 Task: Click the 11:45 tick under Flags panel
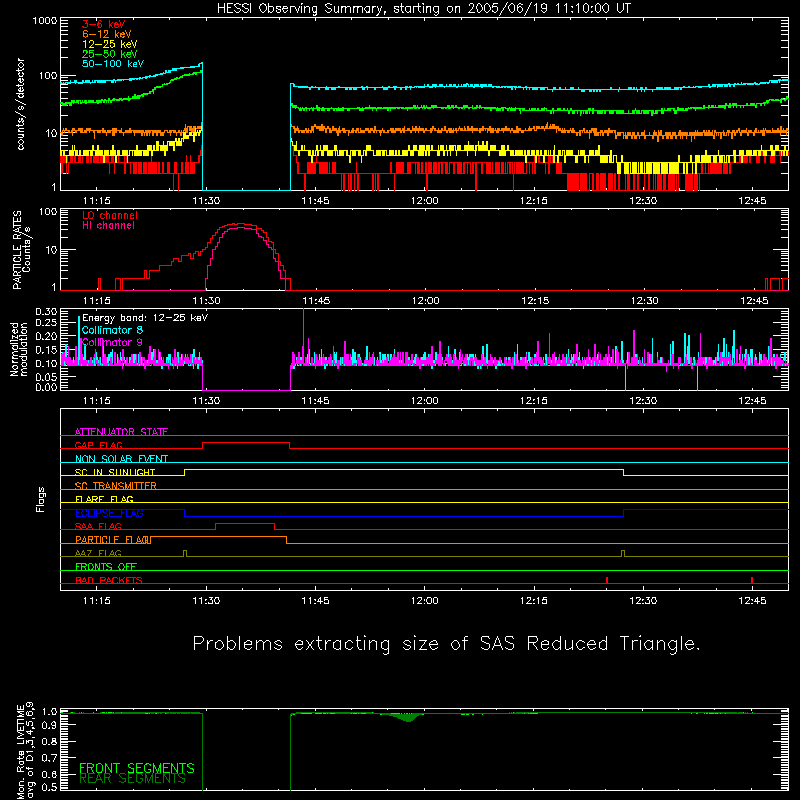pos(315,601)
